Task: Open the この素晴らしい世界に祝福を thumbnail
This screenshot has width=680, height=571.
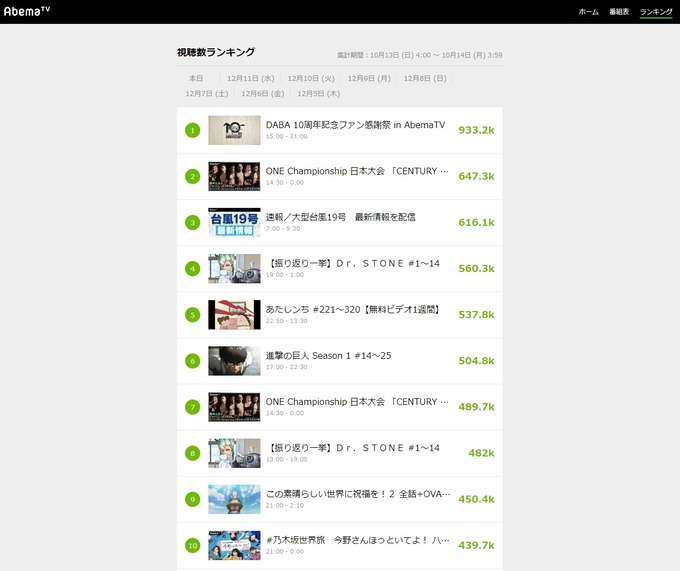Action: [x=234, y=499]
